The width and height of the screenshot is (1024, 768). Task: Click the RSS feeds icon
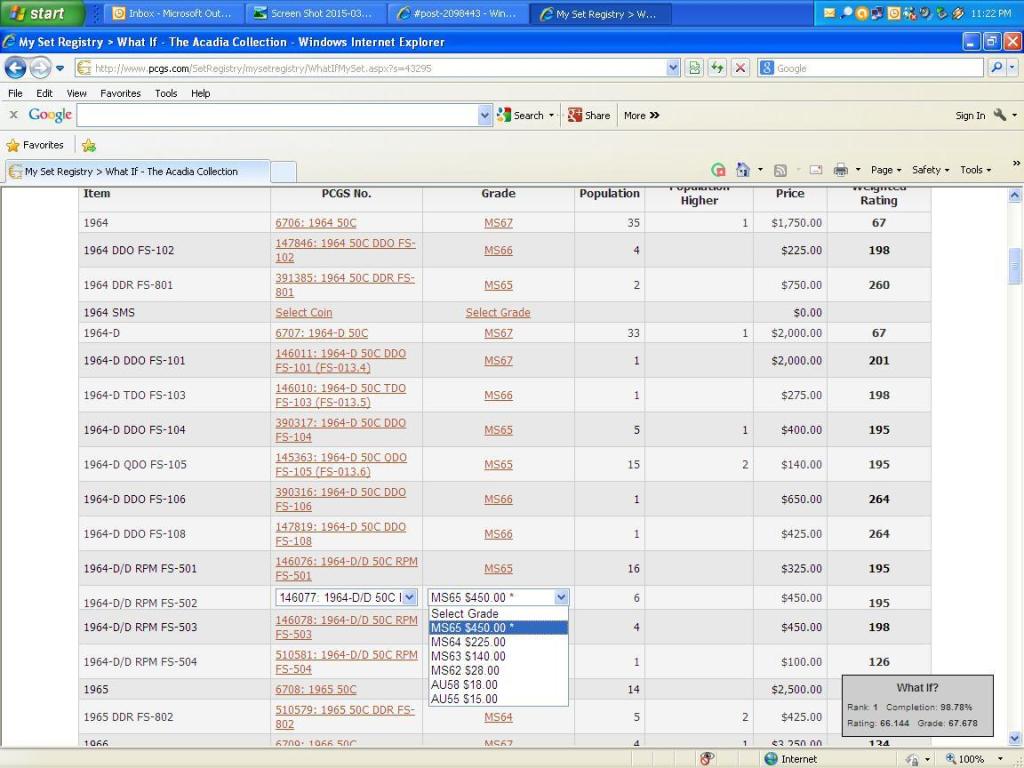[x=780, y=170]
